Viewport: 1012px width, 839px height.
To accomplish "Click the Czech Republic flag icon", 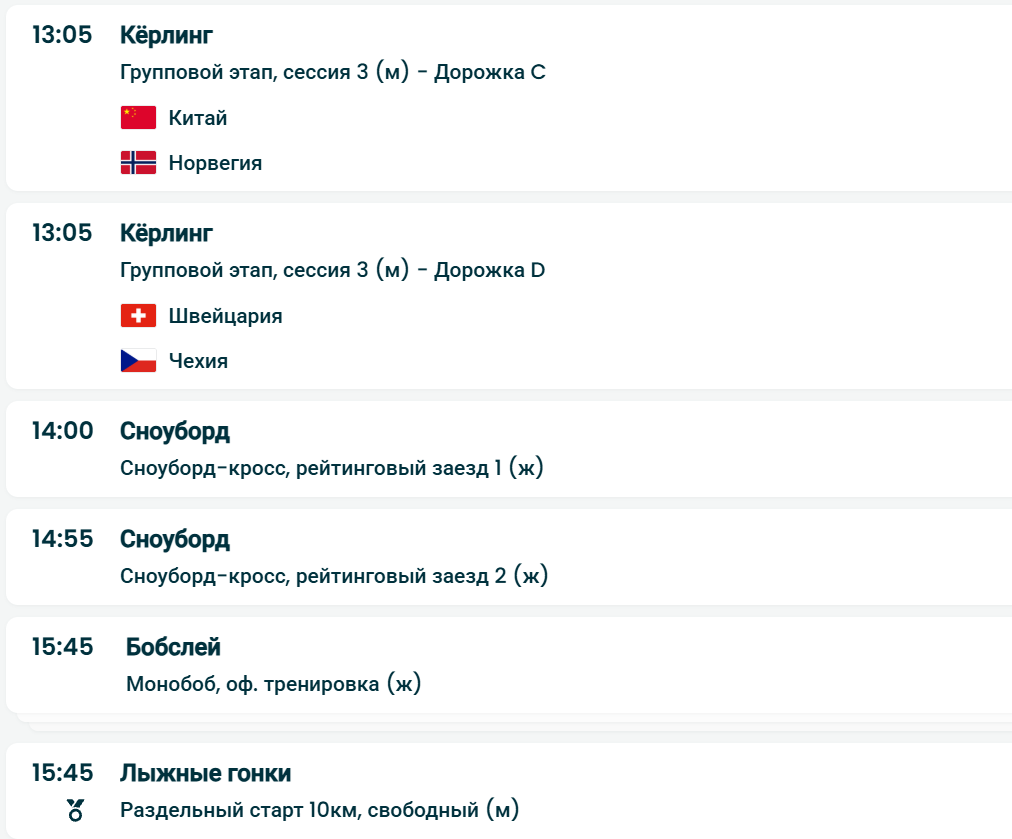I will coord(138,361).
